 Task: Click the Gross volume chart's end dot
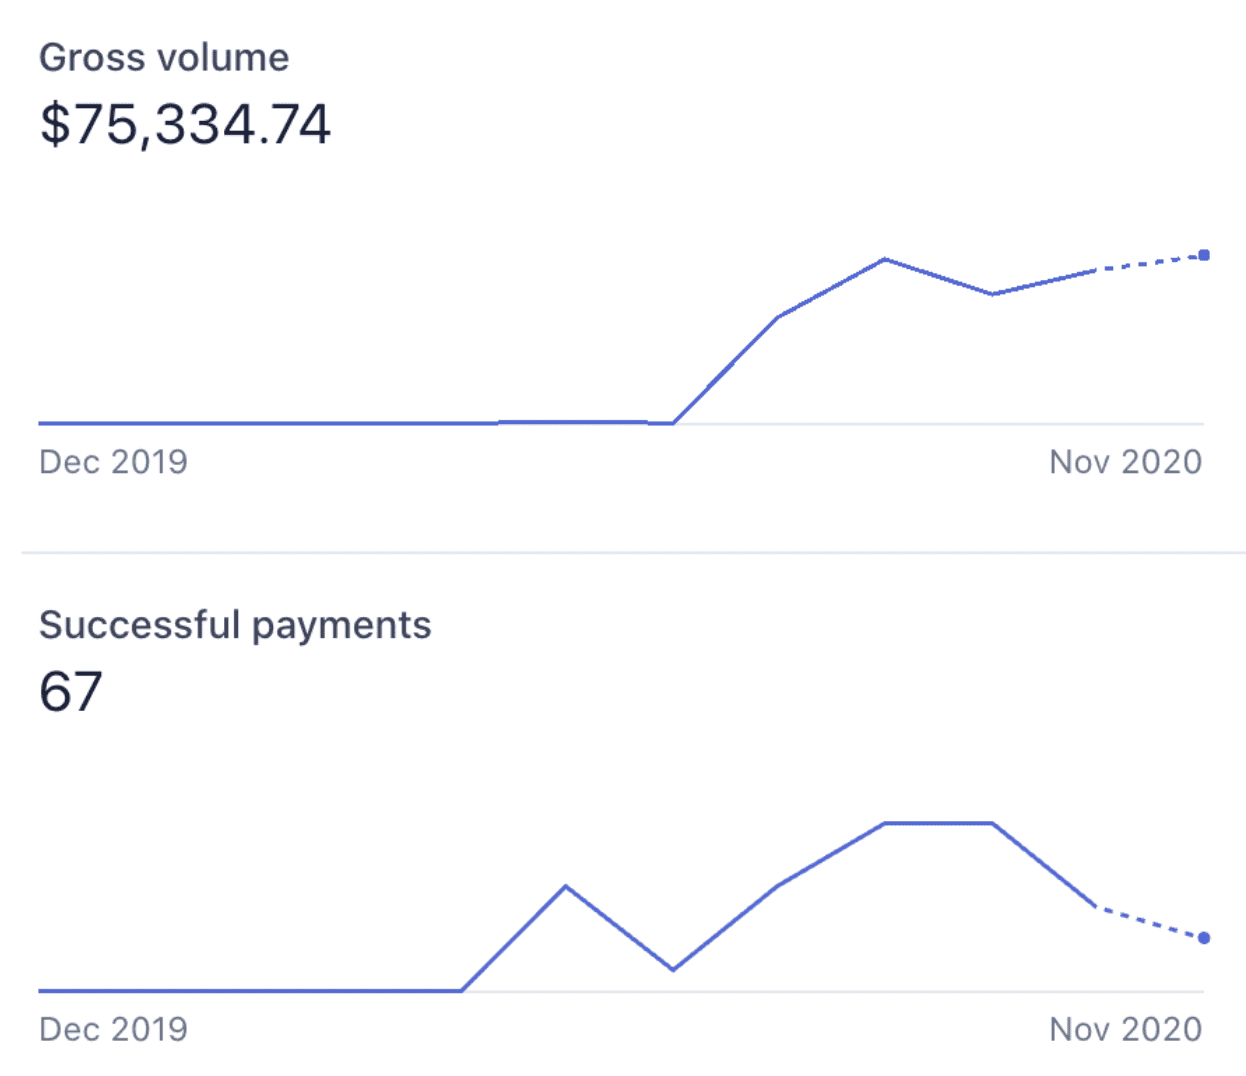(x=1204, y=255)
